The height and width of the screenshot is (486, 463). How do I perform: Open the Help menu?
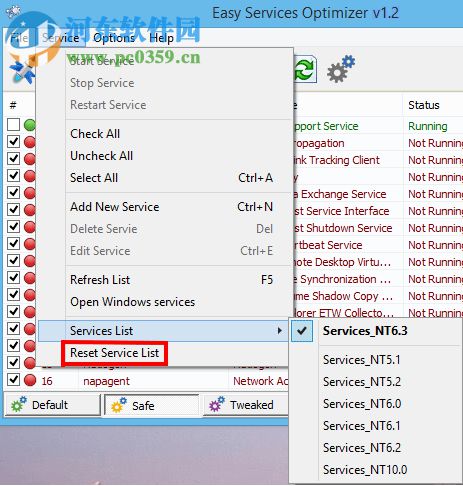click(161, 38)
